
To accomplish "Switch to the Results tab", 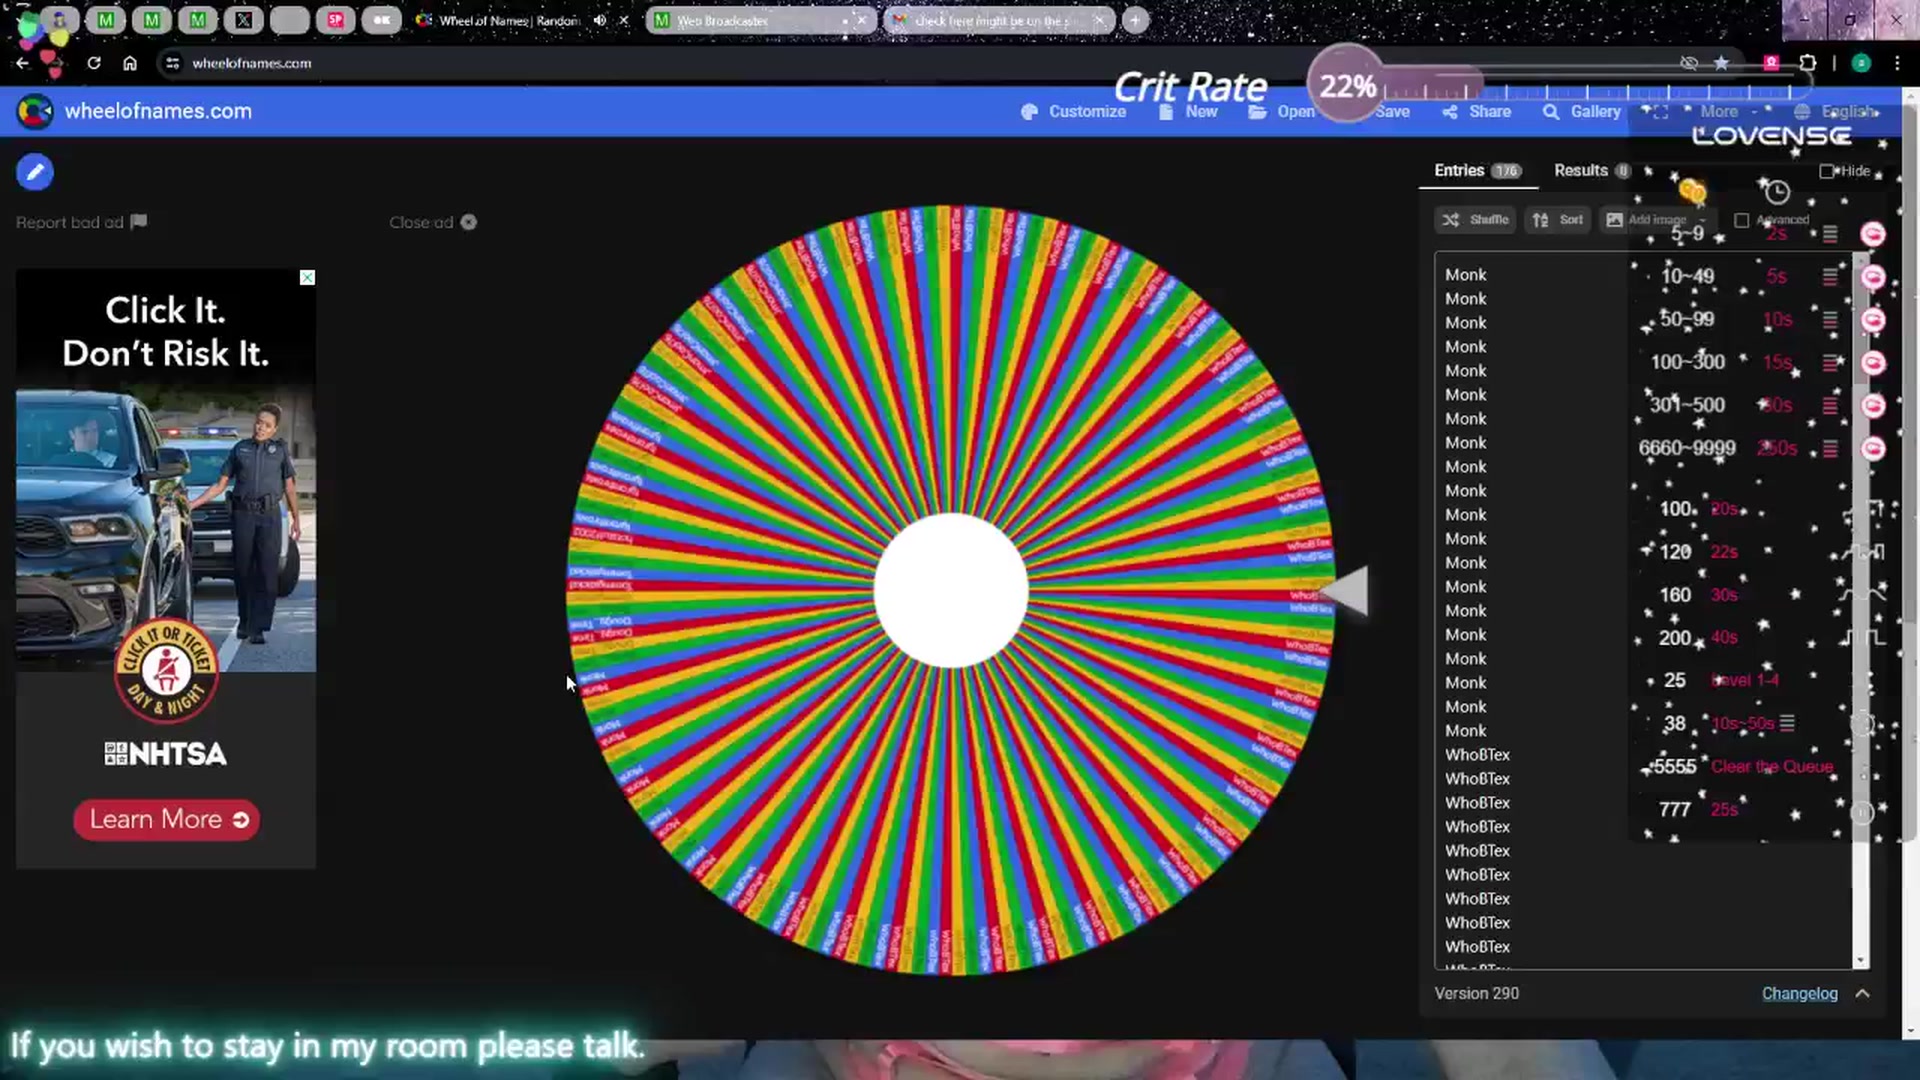I will [x=1592, y=171].
